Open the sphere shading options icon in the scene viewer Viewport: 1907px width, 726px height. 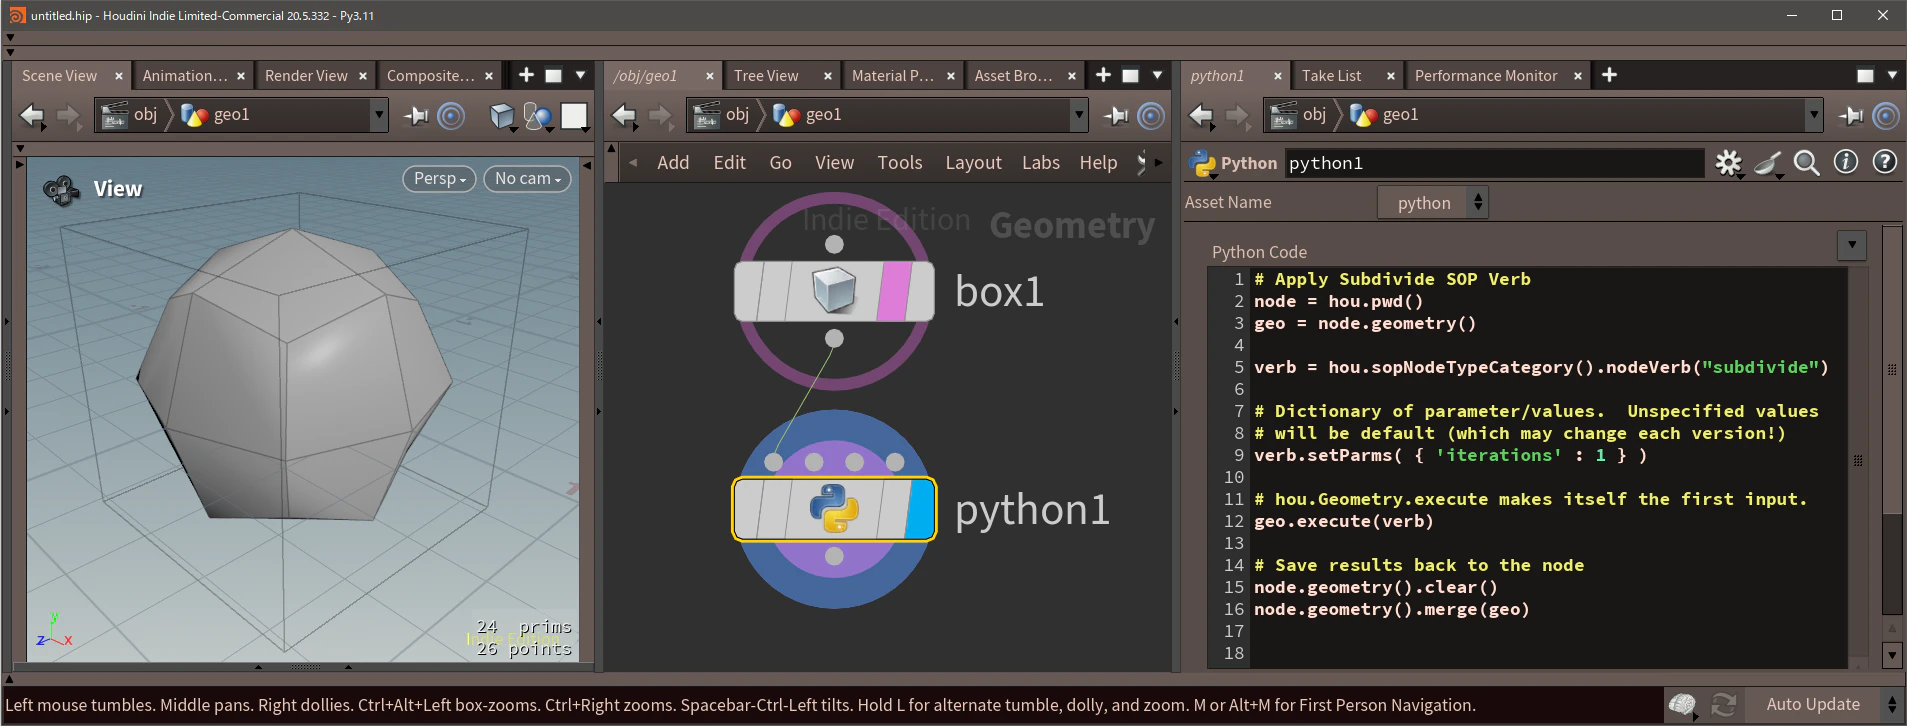tap(538, 116)
